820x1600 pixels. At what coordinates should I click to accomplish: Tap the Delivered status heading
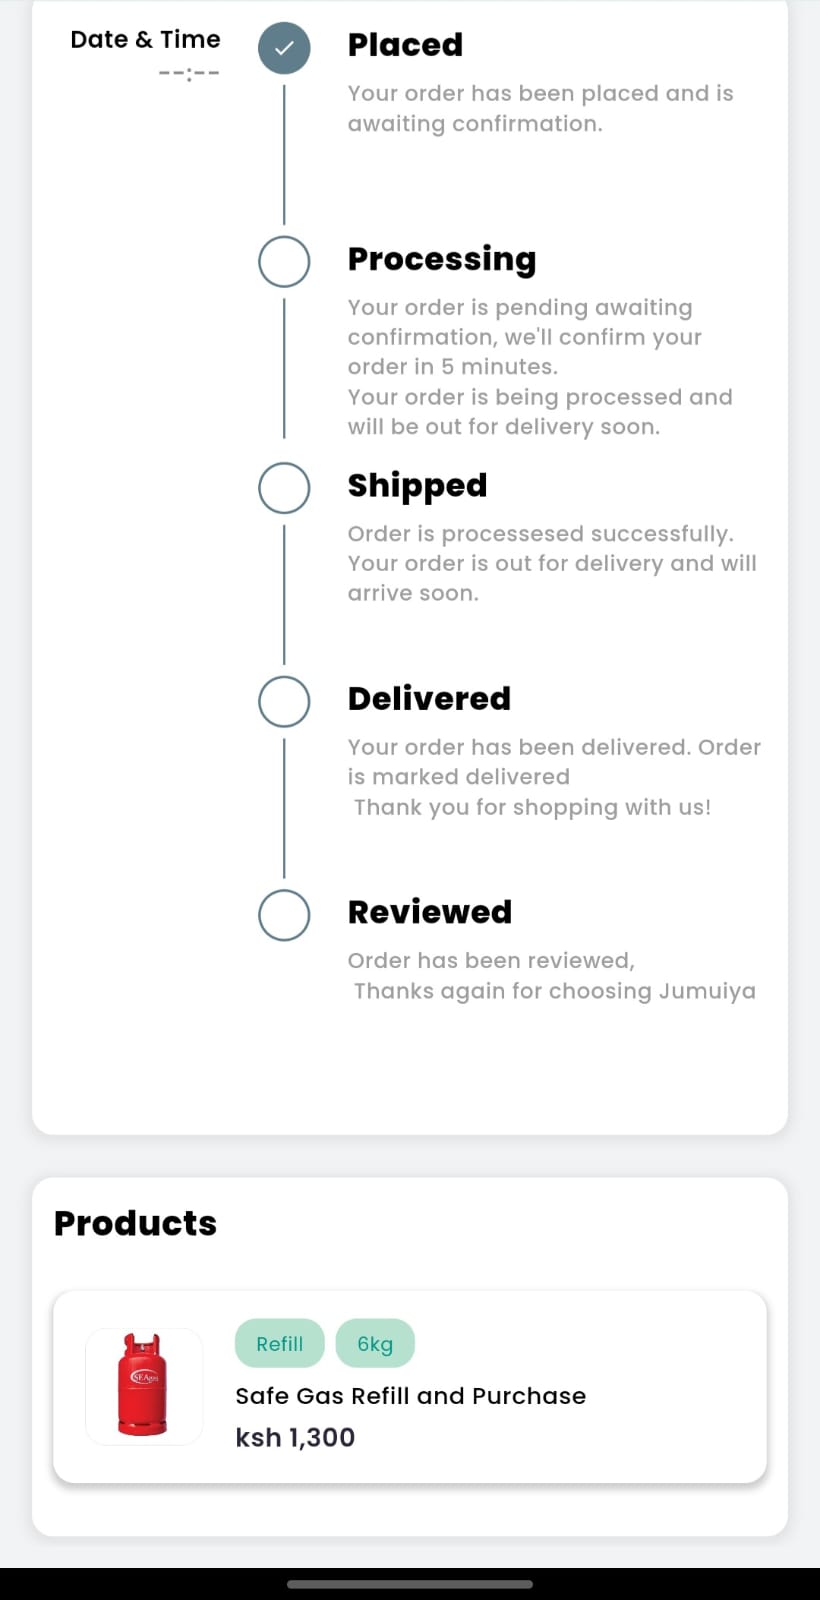pos(429,698)
